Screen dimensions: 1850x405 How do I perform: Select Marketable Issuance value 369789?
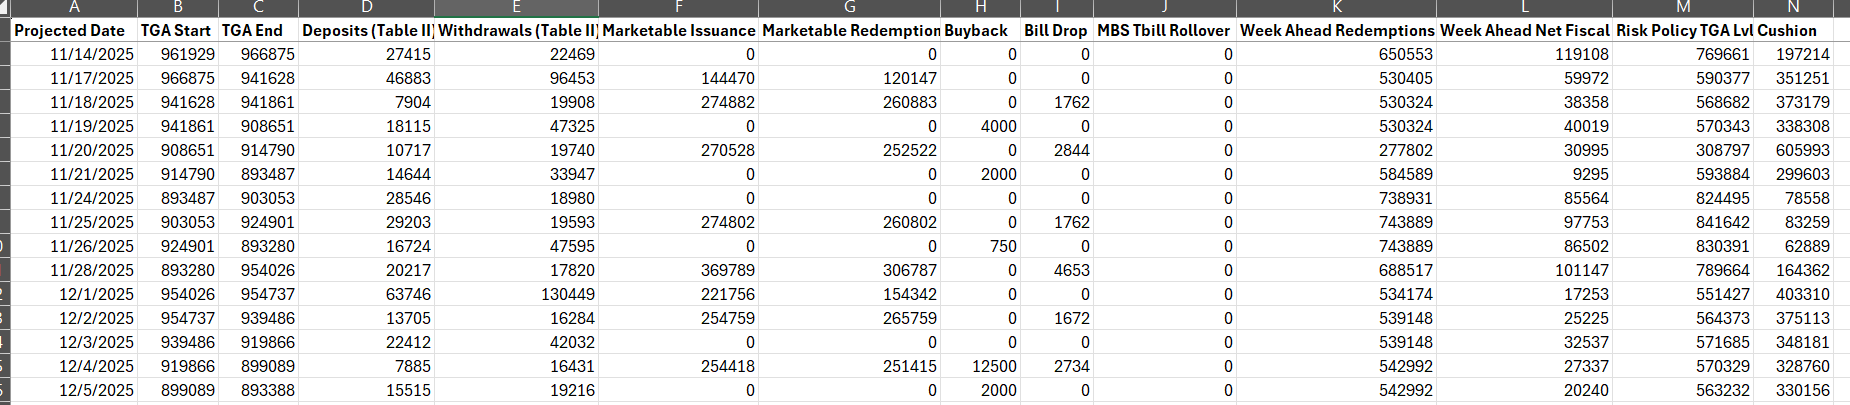[x=679, y=270]
